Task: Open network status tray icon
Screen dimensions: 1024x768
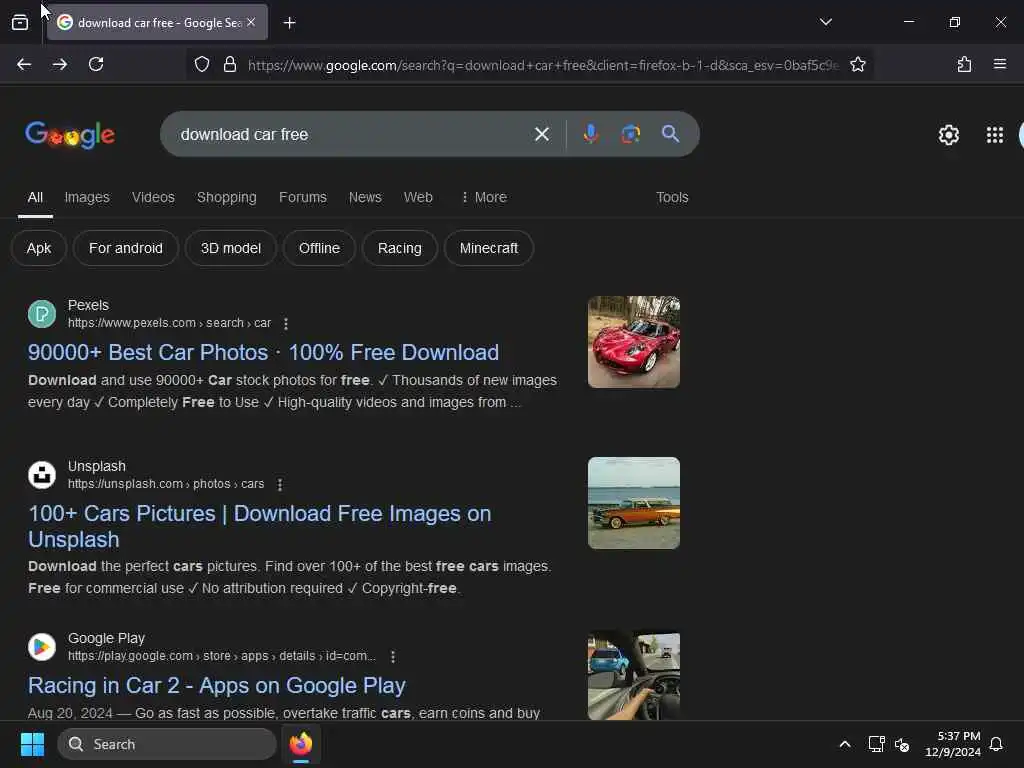Action: point(876,744)
